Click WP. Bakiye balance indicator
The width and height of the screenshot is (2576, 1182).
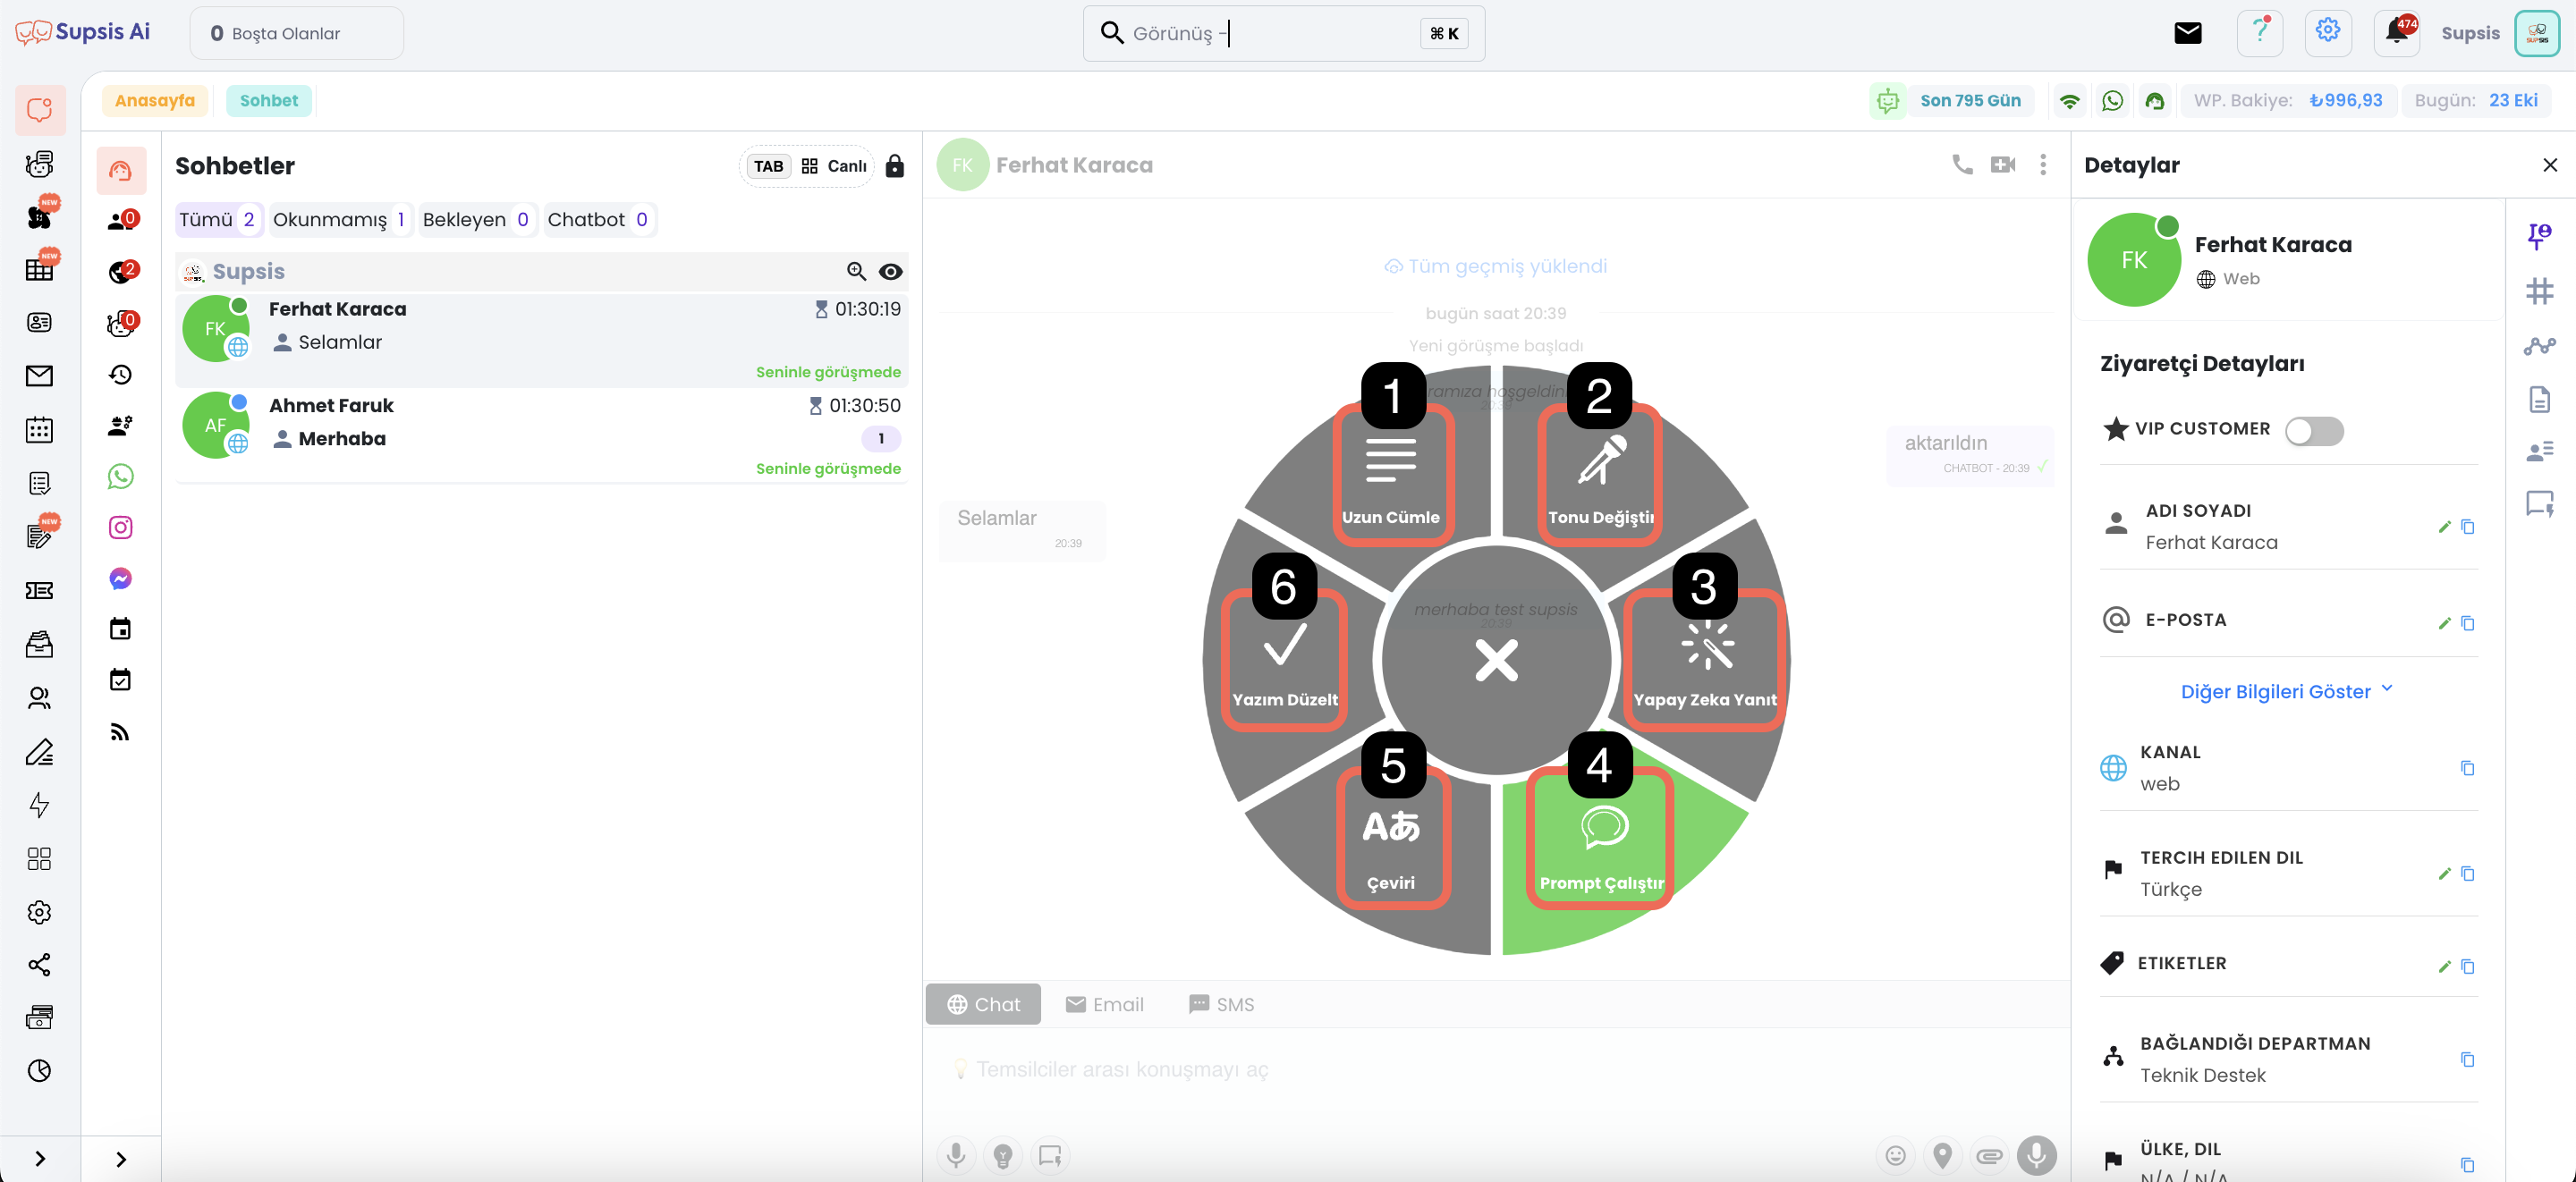[2288, 100]
